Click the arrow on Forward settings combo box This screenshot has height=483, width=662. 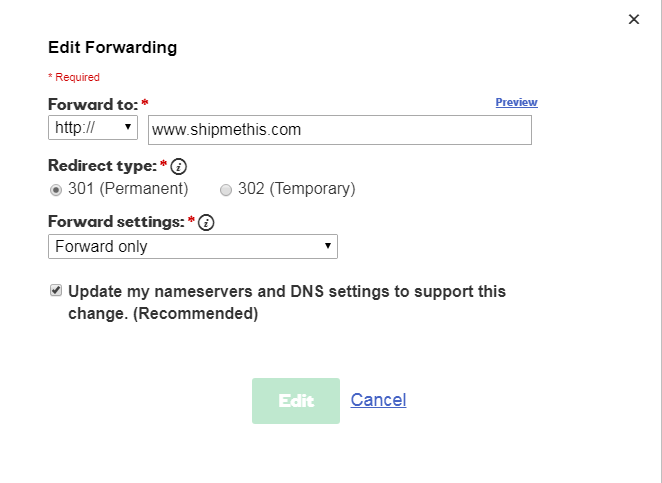click(x=327, y=246)
